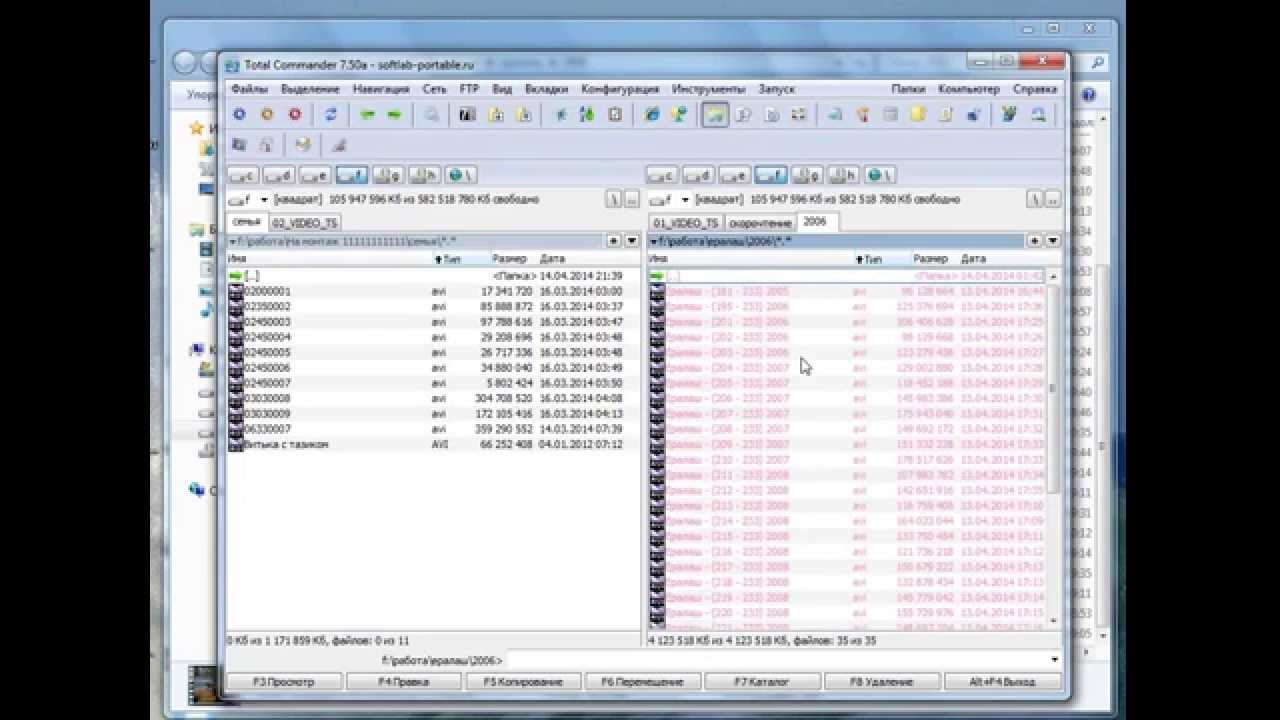
Task: Click the F5 Копирование button
Action: [524, 682]
